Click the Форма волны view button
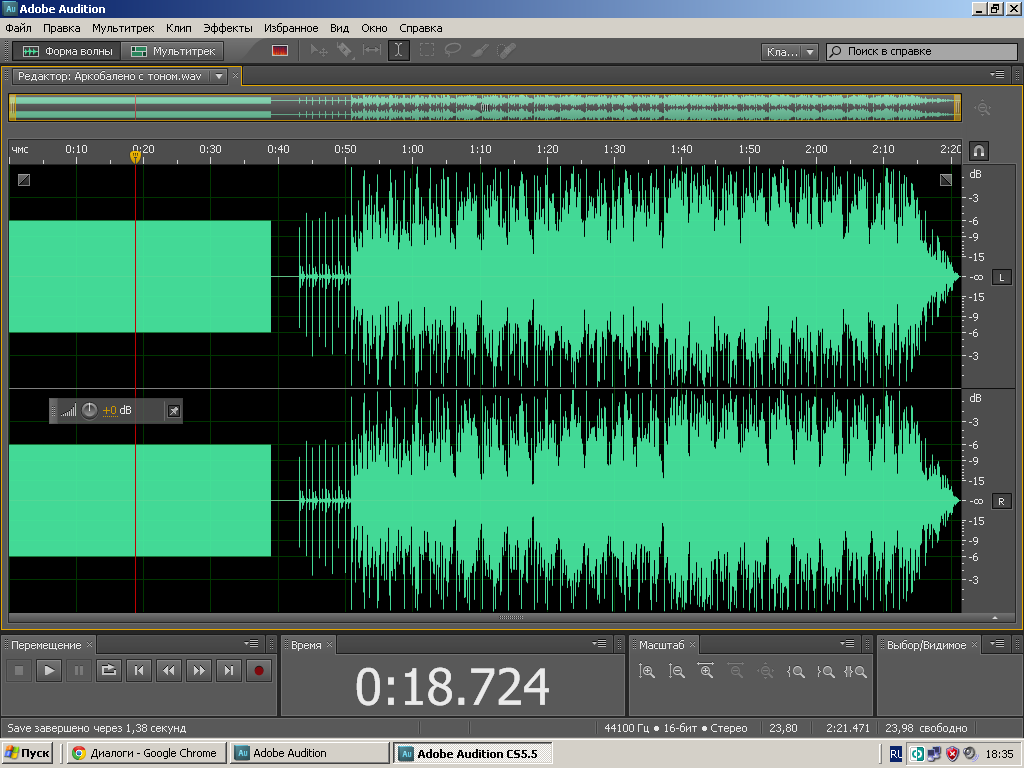 coord(68,51)
